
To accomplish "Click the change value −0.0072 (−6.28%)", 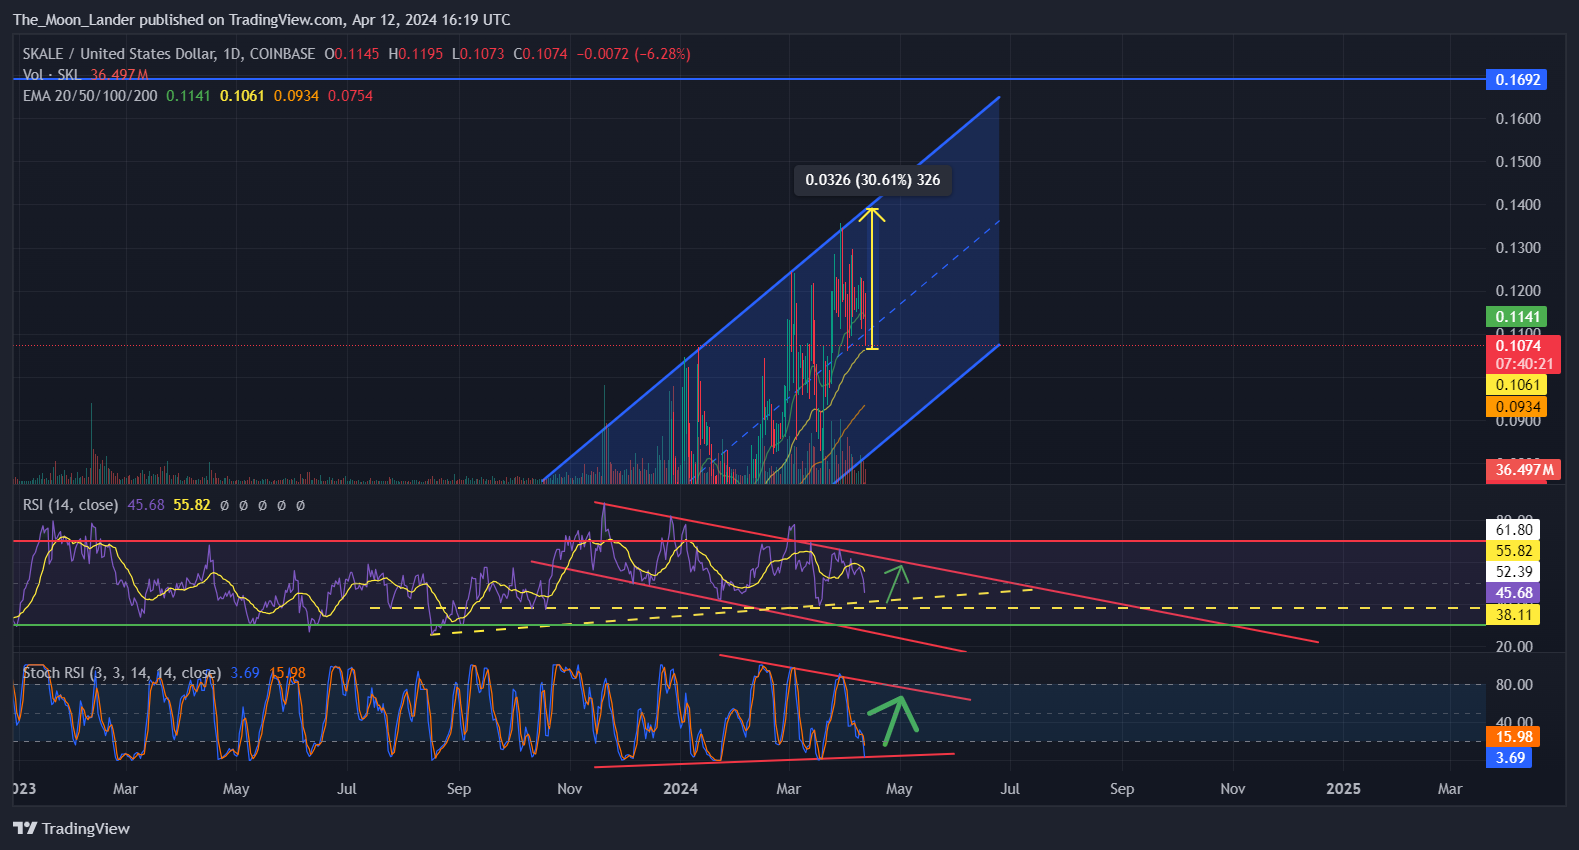I will pyautogui.click(x=633, y=54).
